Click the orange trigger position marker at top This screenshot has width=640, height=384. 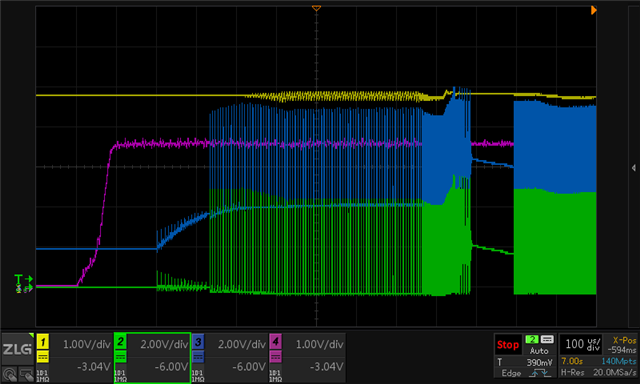coord(316,9)
